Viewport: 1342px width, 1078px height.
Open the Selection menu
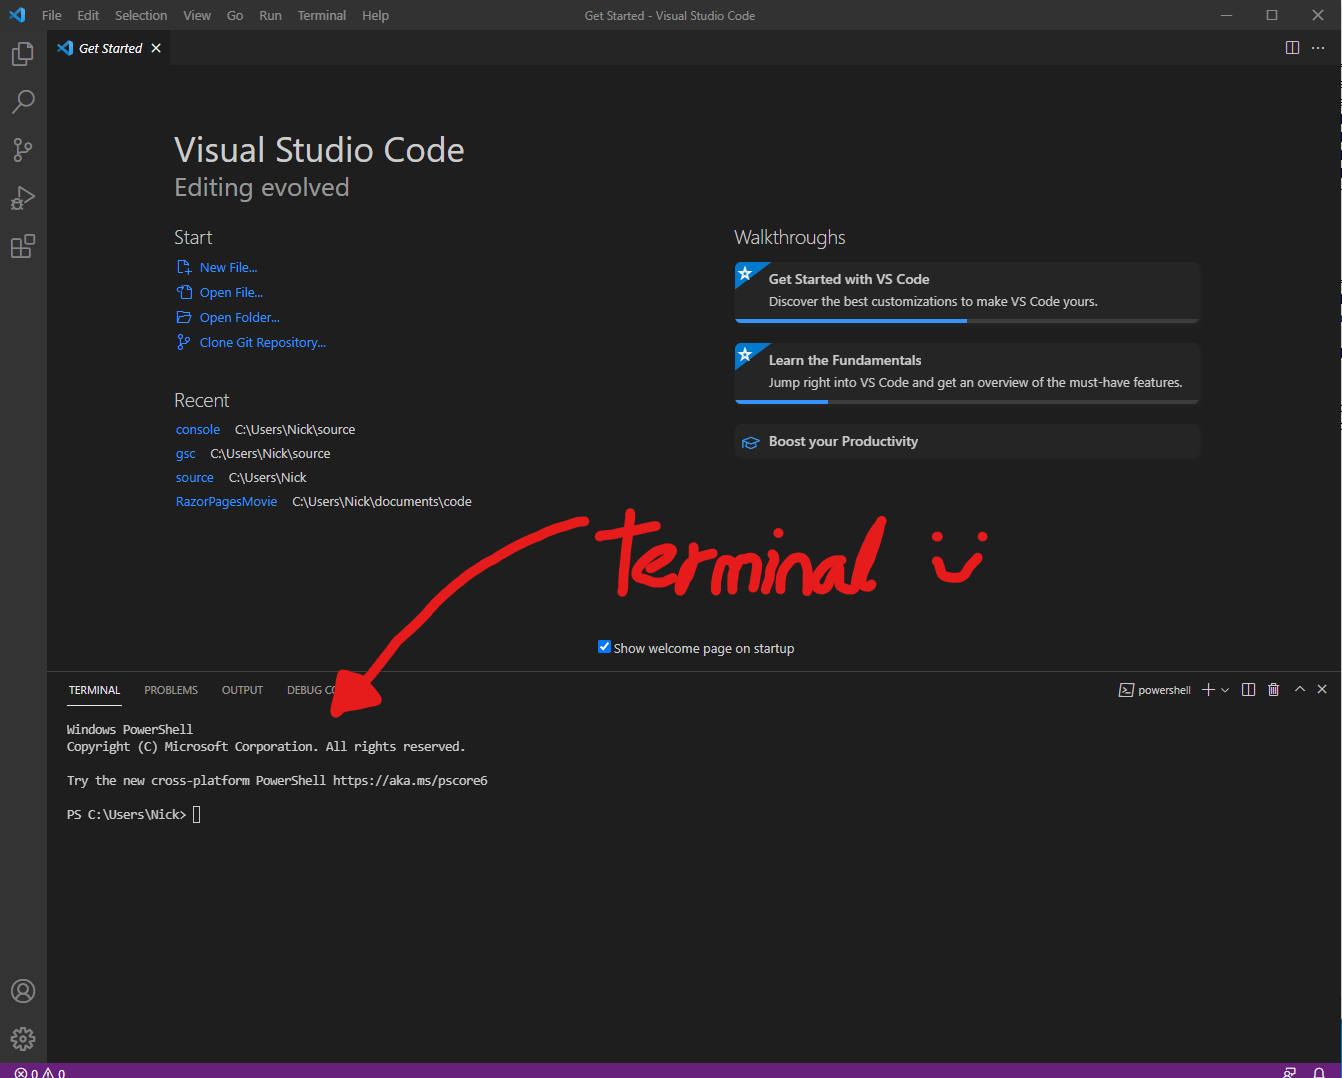tap(141, 15)
